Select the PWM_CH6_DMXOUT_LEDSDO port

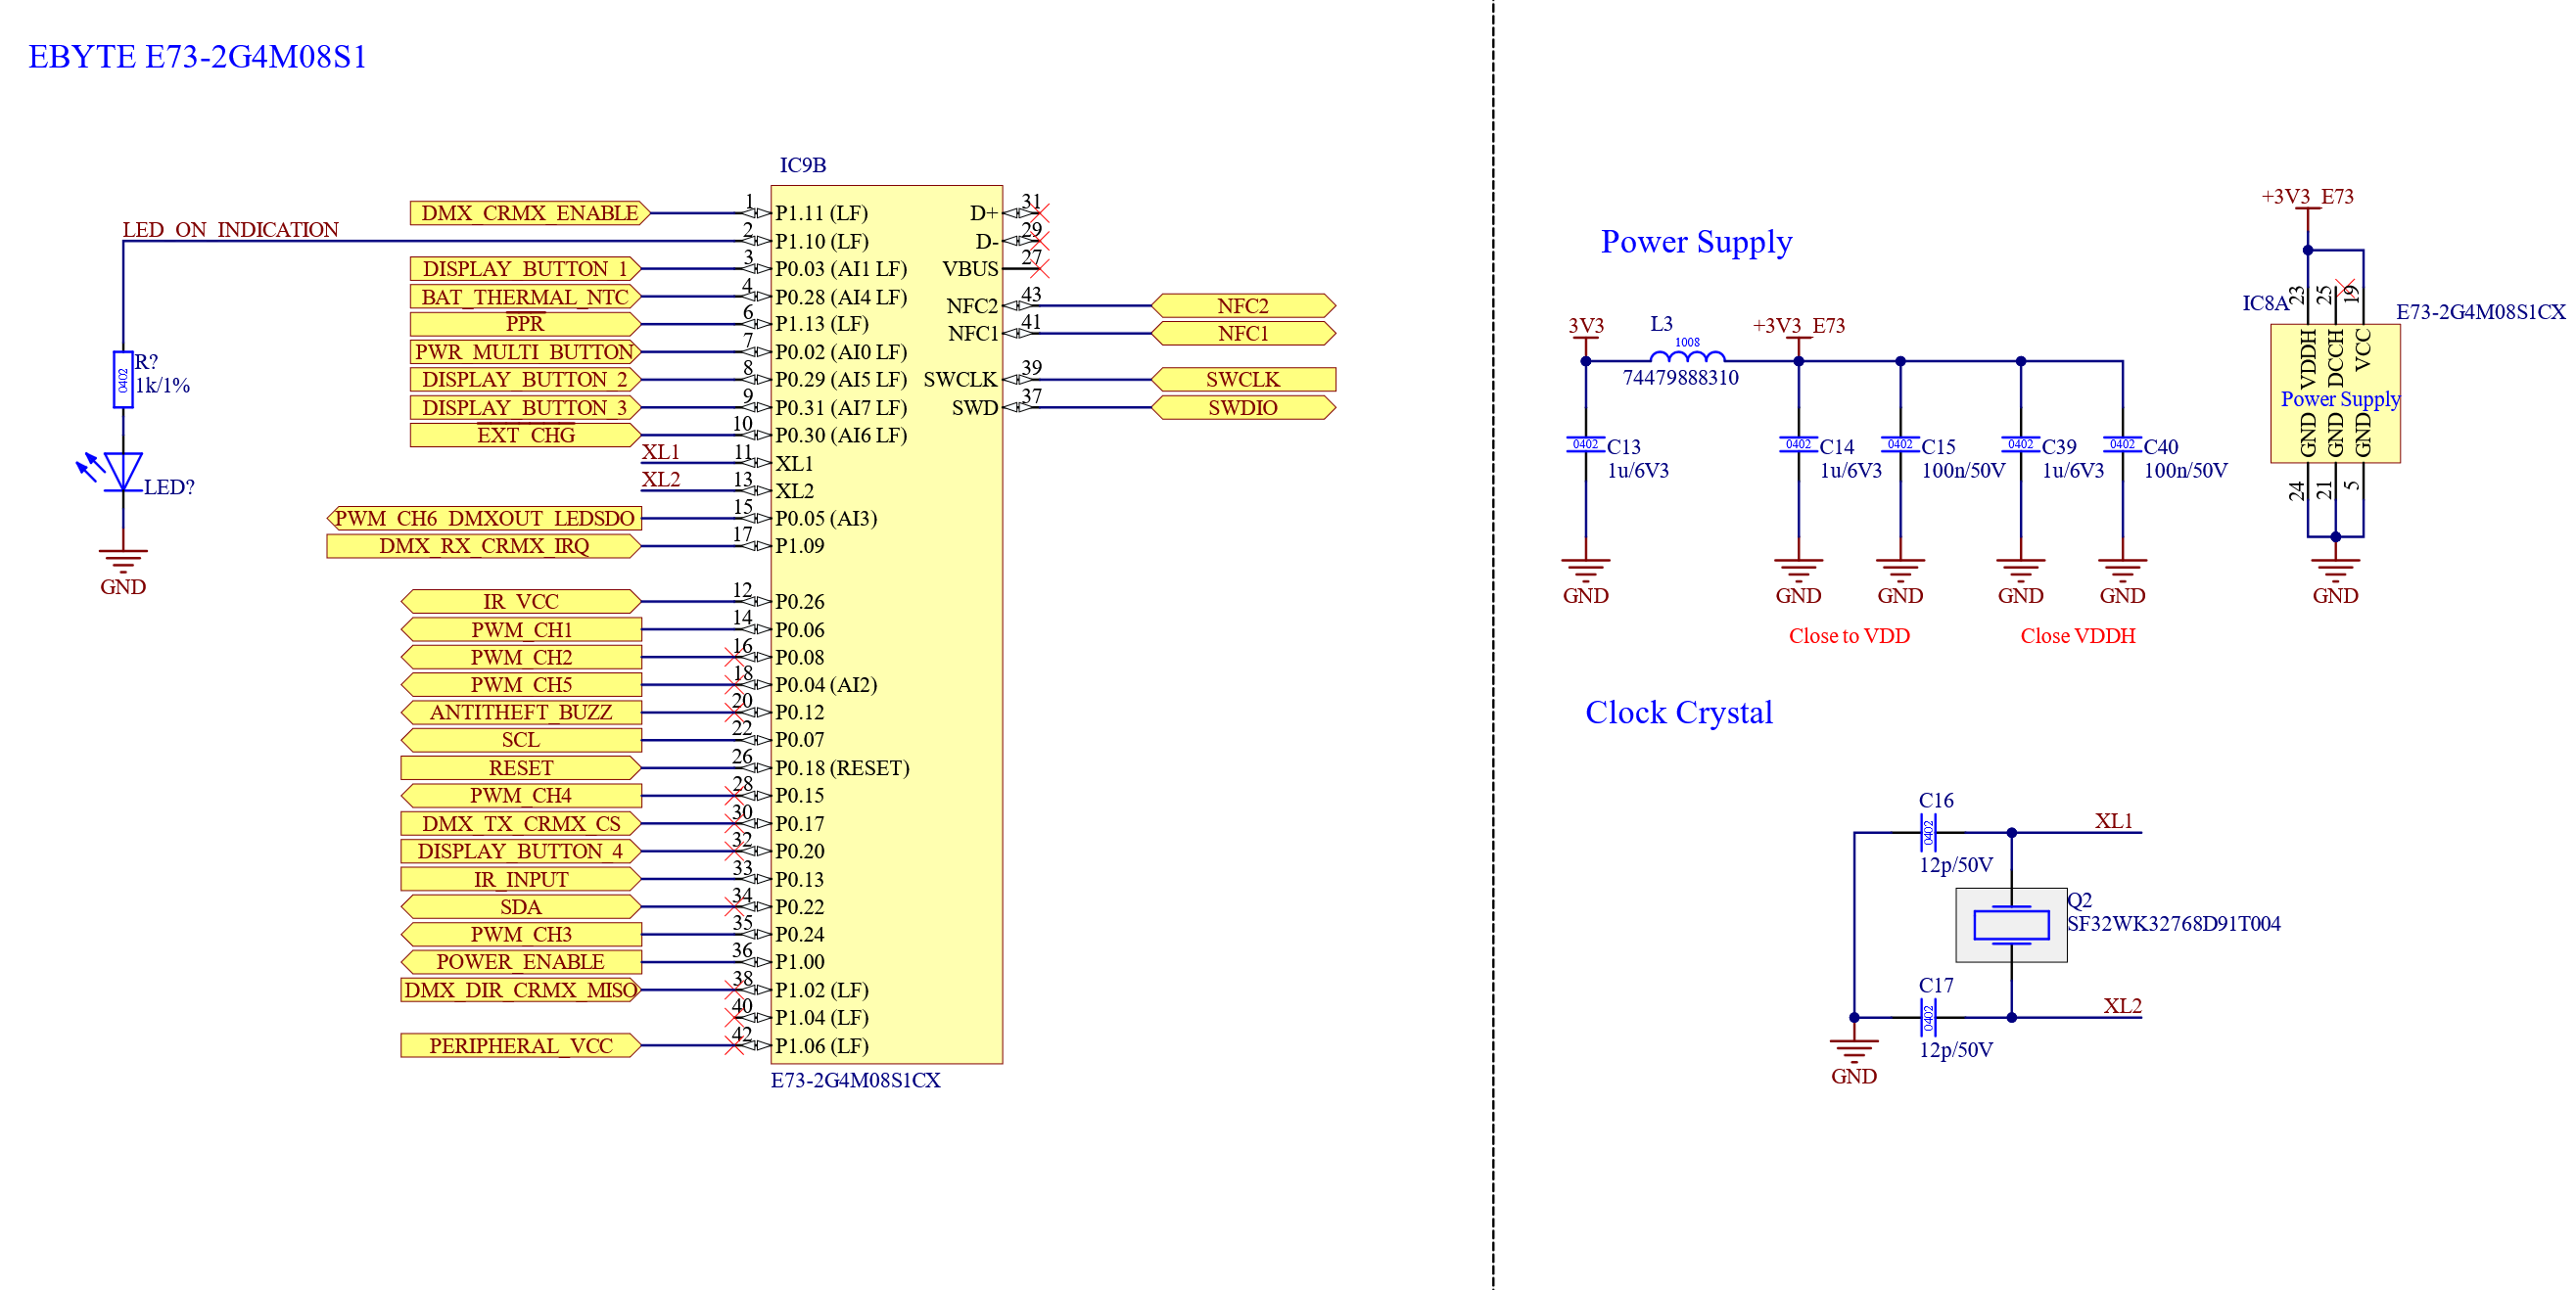[484, 518]
